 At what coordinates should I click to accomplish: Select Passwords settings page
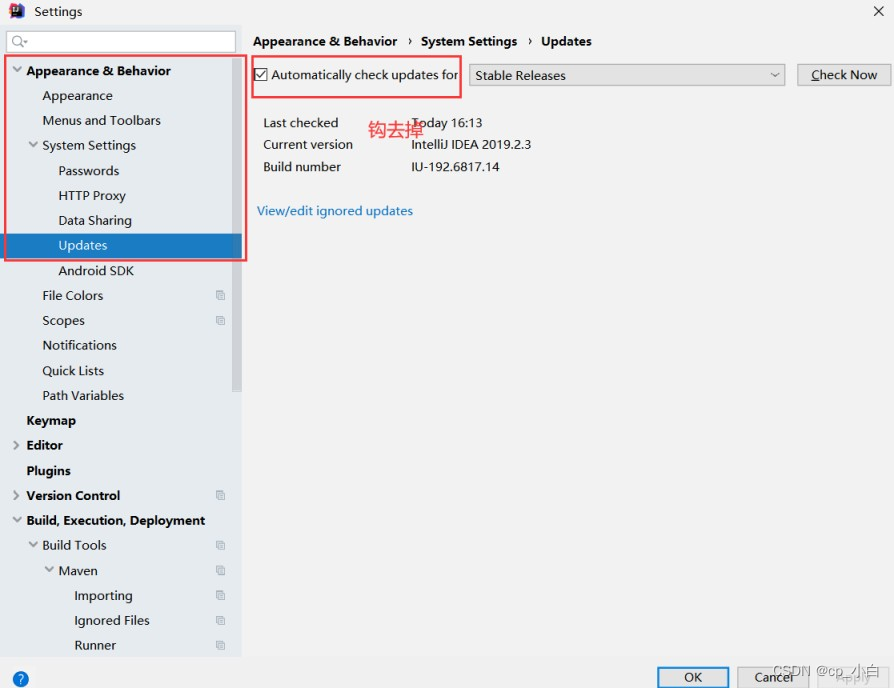[88, 171]
